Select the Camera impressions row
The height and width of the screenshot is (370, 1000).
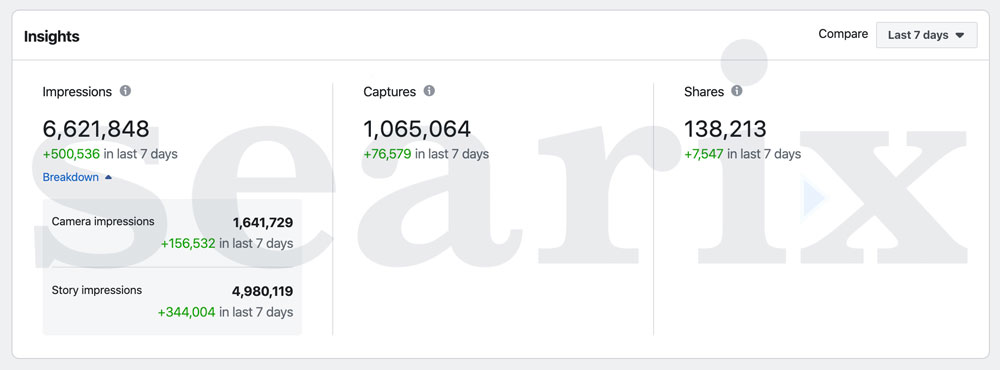[172, 233]
